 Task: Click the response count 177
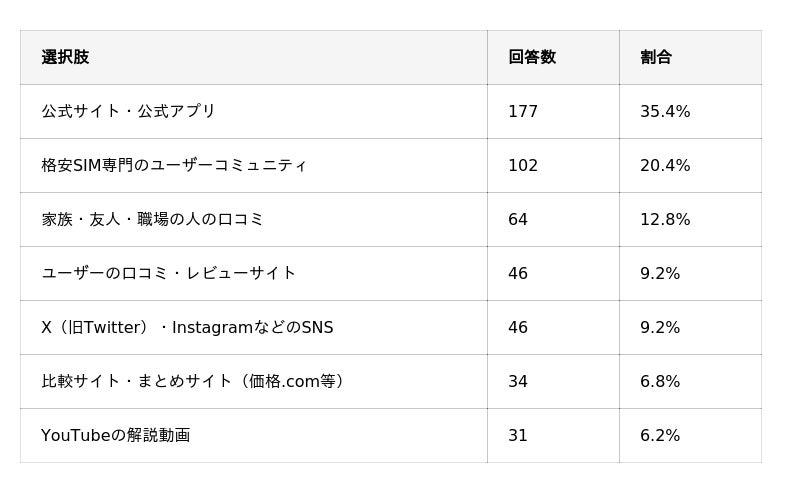[x=523, y=112]
